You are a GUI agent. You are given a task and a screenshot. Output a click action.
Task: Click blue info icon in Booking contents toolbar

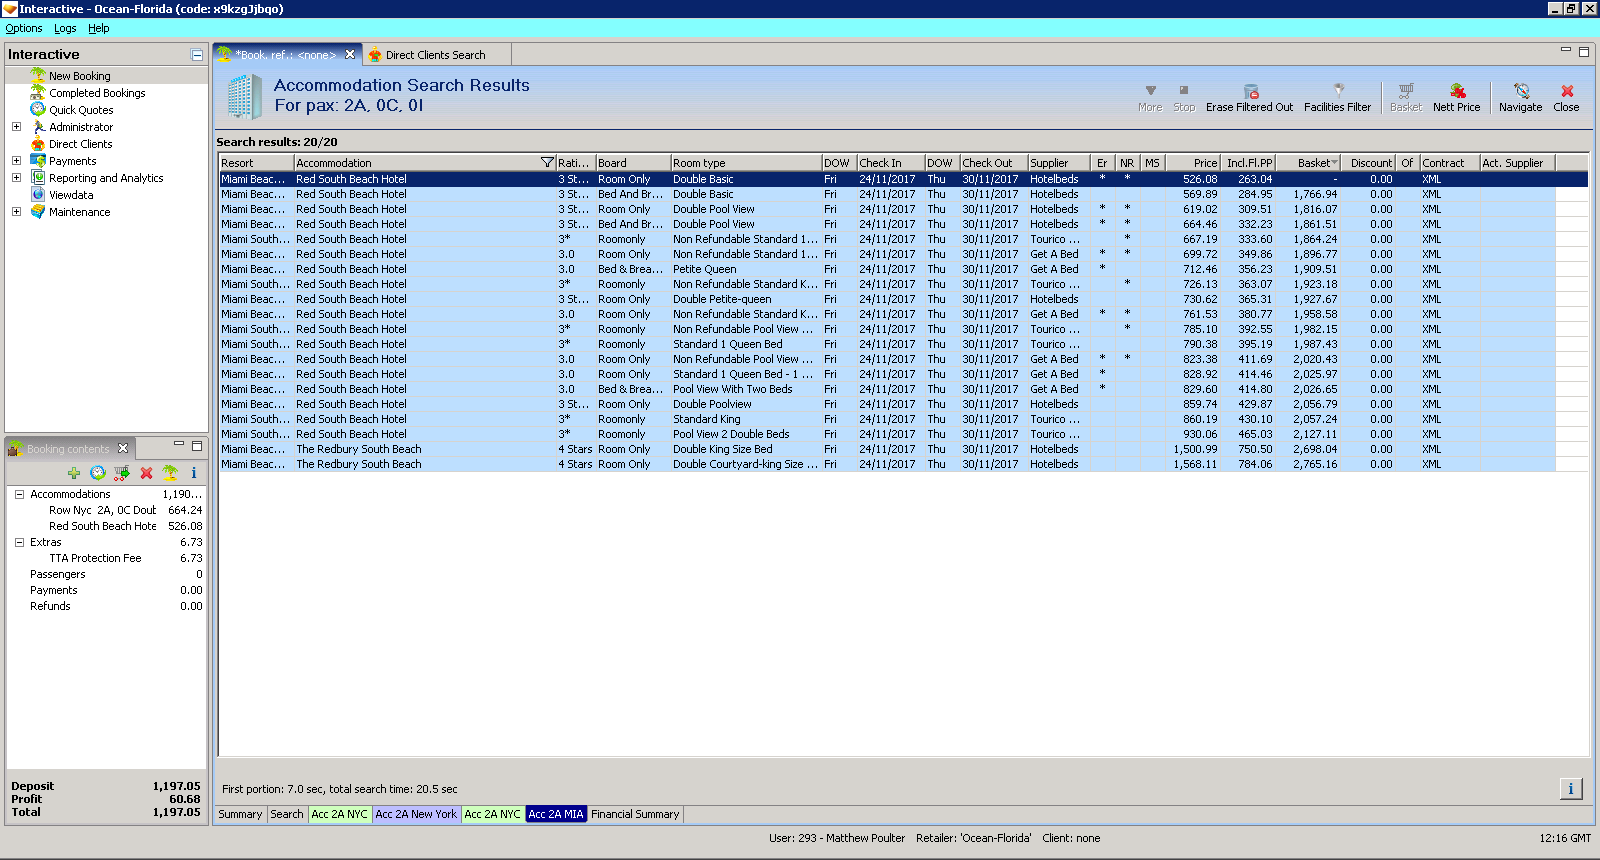[194, 473]
